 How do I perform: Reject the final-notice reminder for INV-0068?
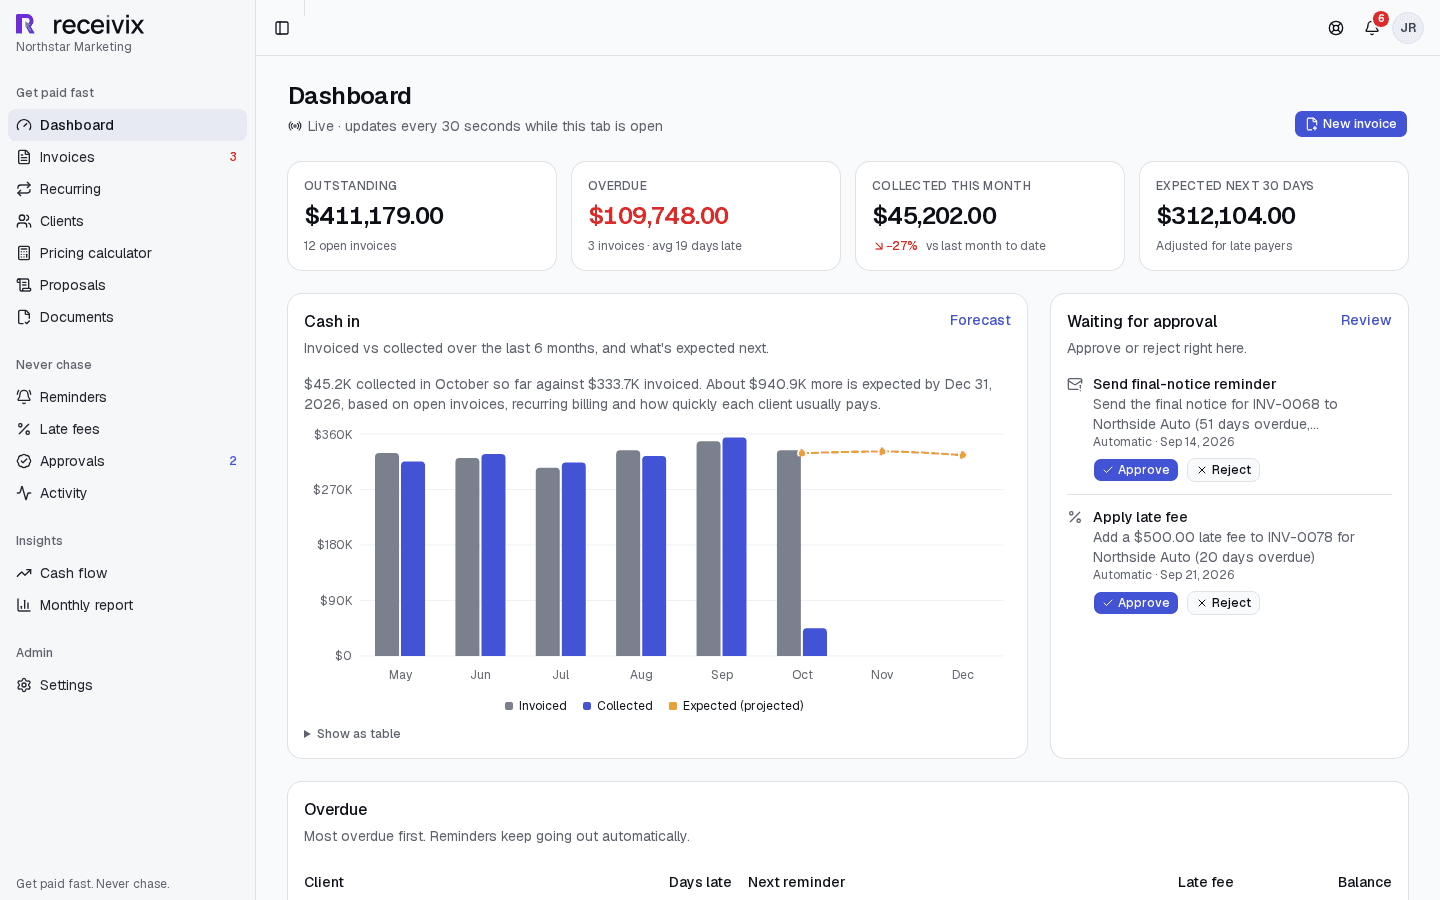[1223, 470]
